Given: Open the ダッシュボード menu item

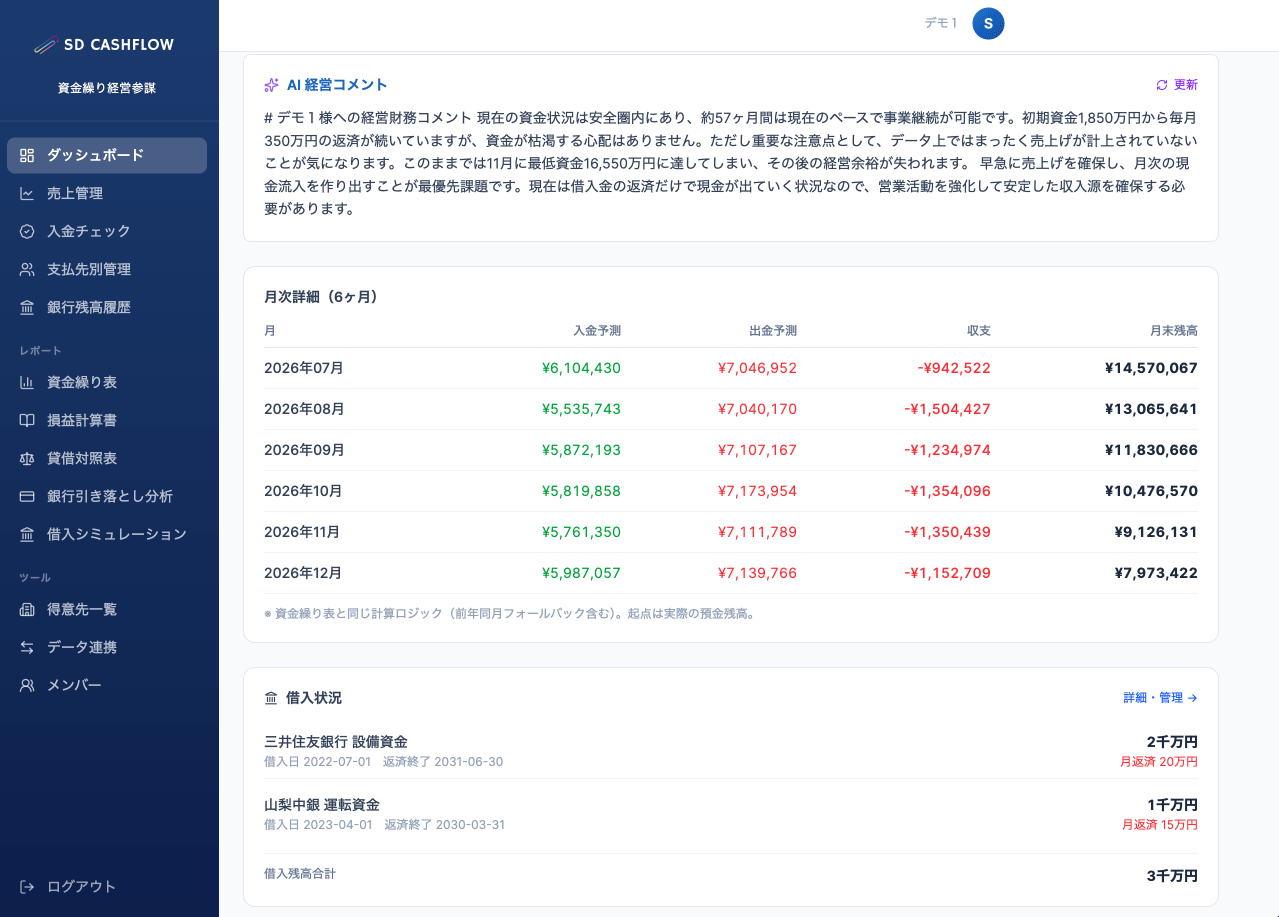Looking at the screenshot, I should pyautogui.click(x=107, y=155).
